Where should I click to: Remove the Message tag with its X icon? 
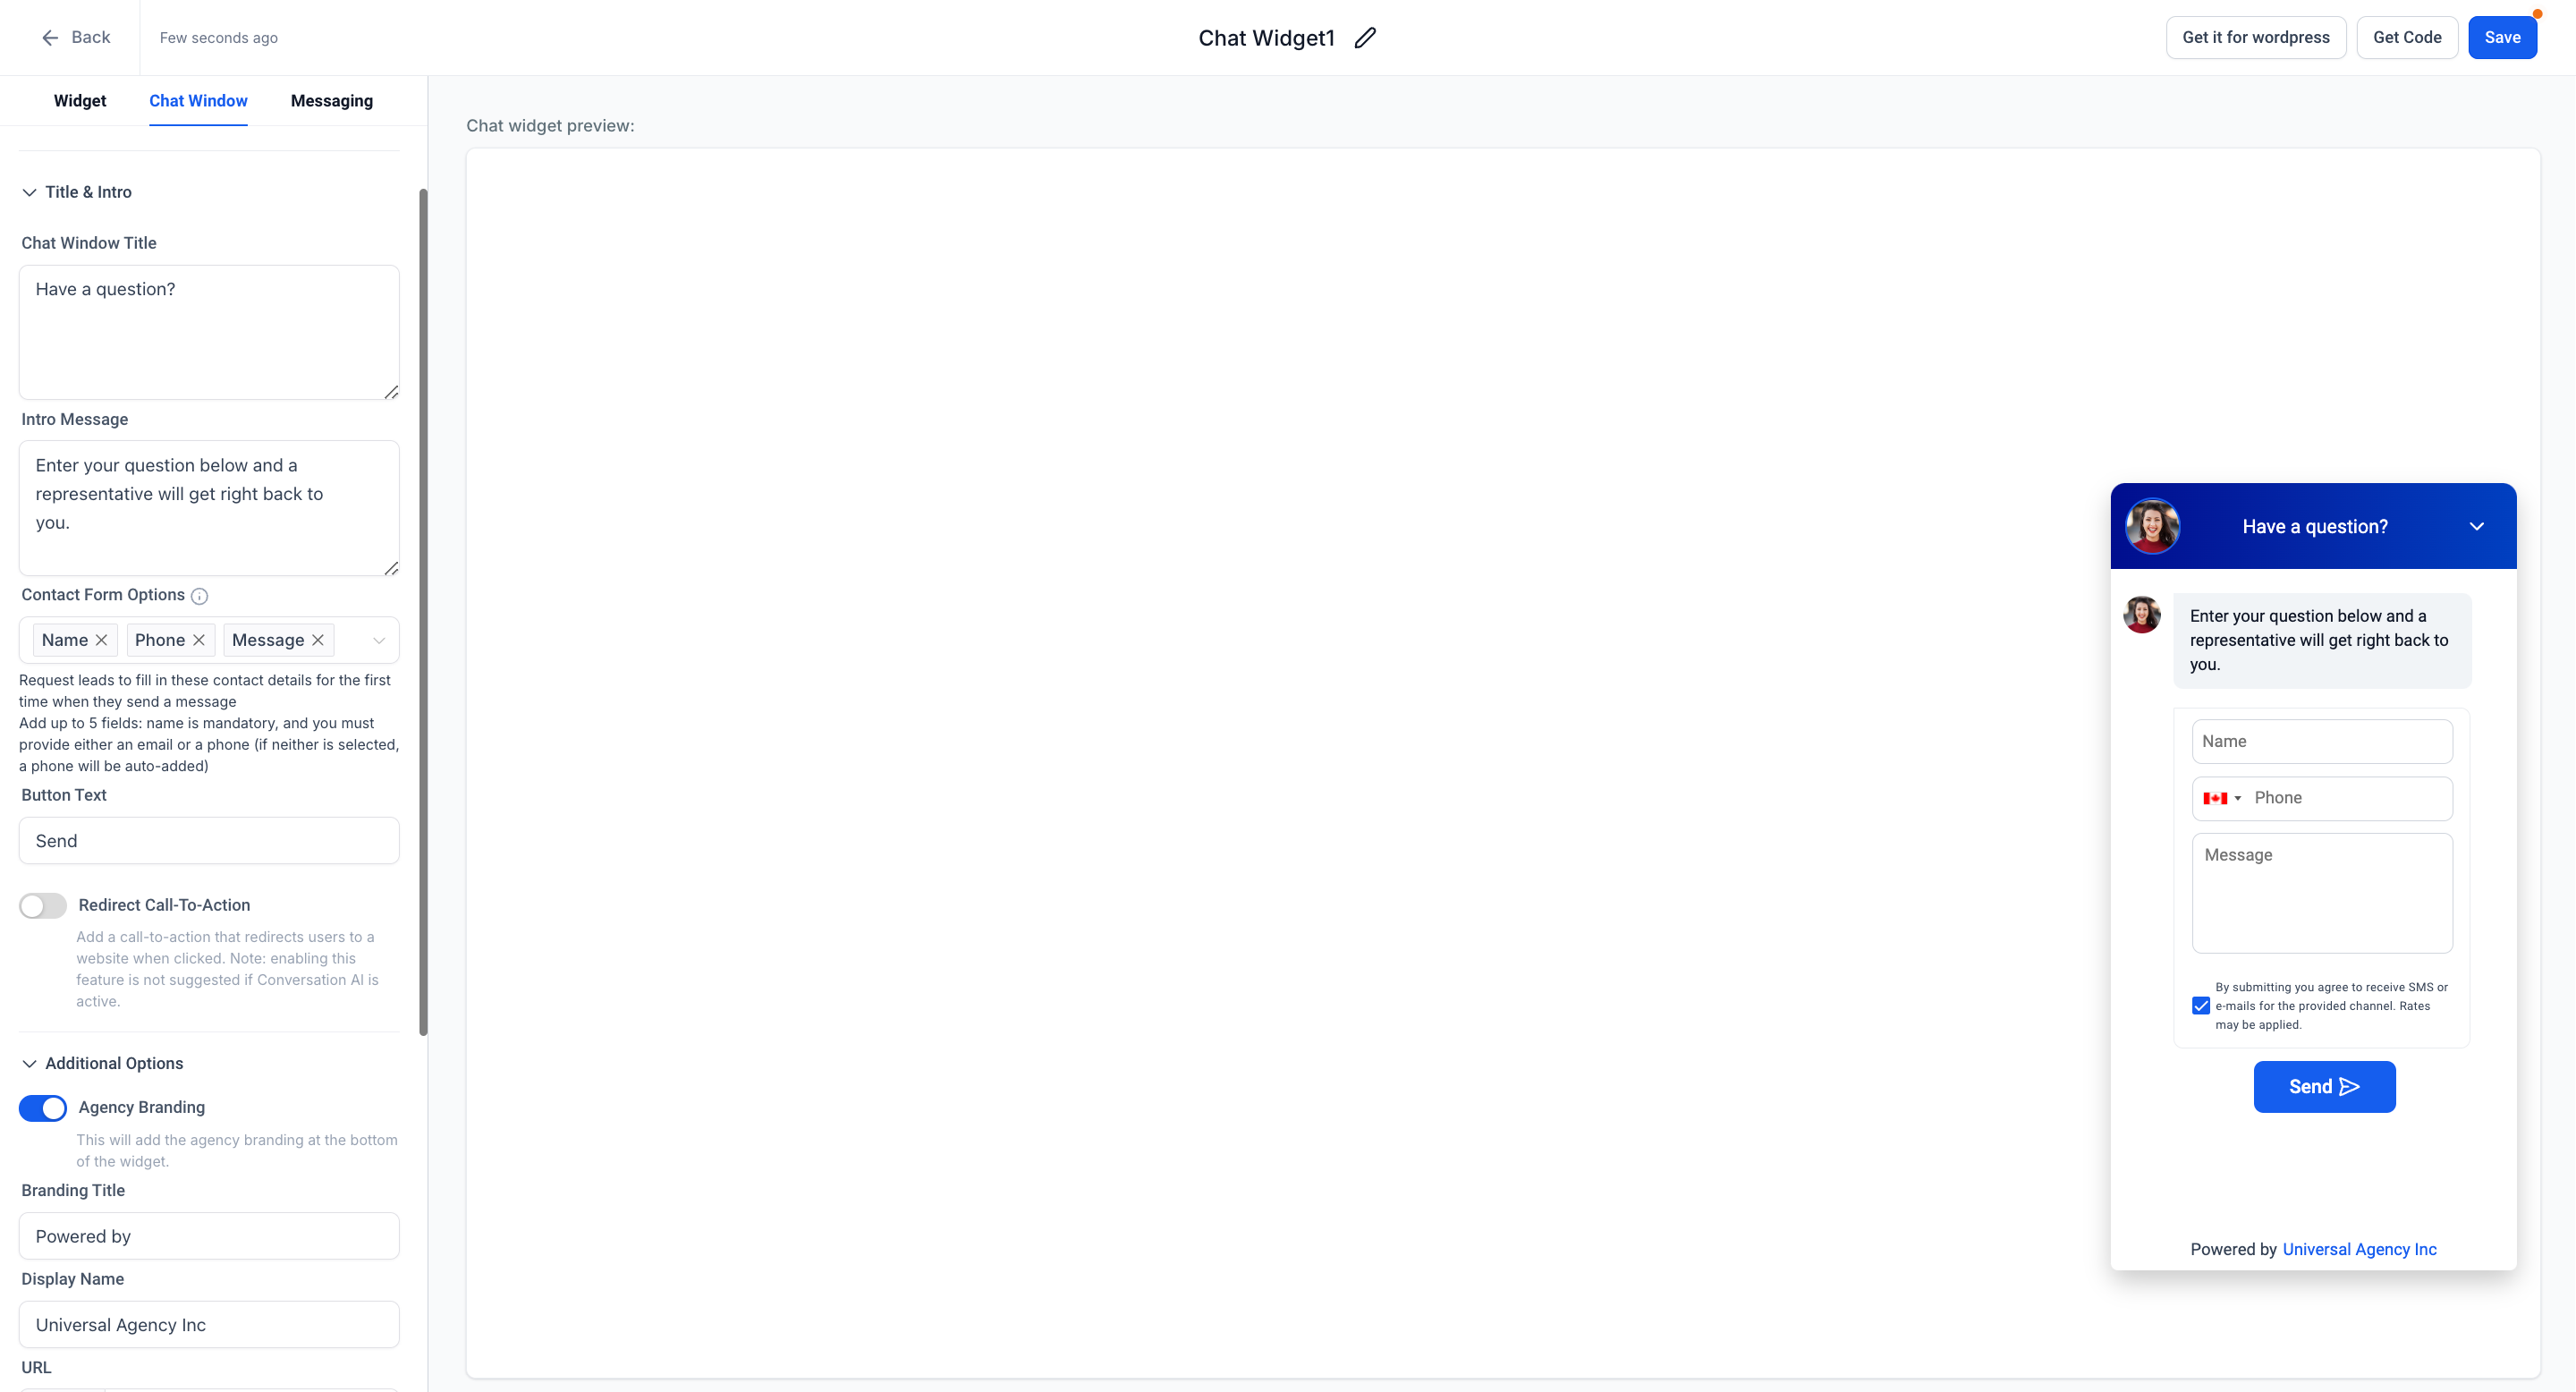tap(318, 640)
